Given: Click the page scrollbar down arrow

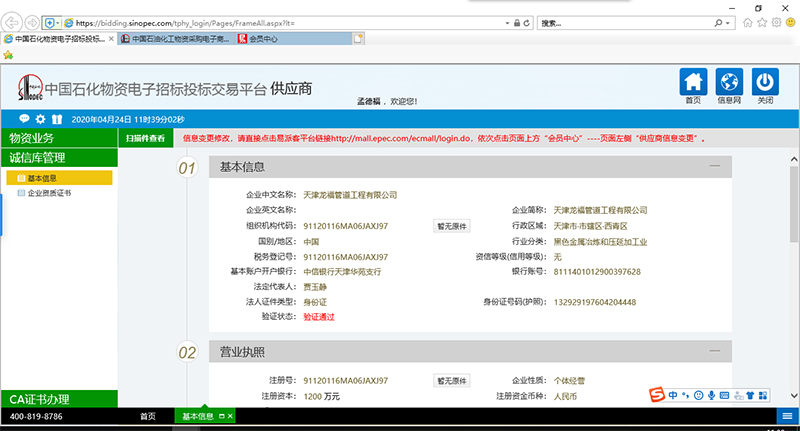Looking at the screenshot, I should (794, 395).
